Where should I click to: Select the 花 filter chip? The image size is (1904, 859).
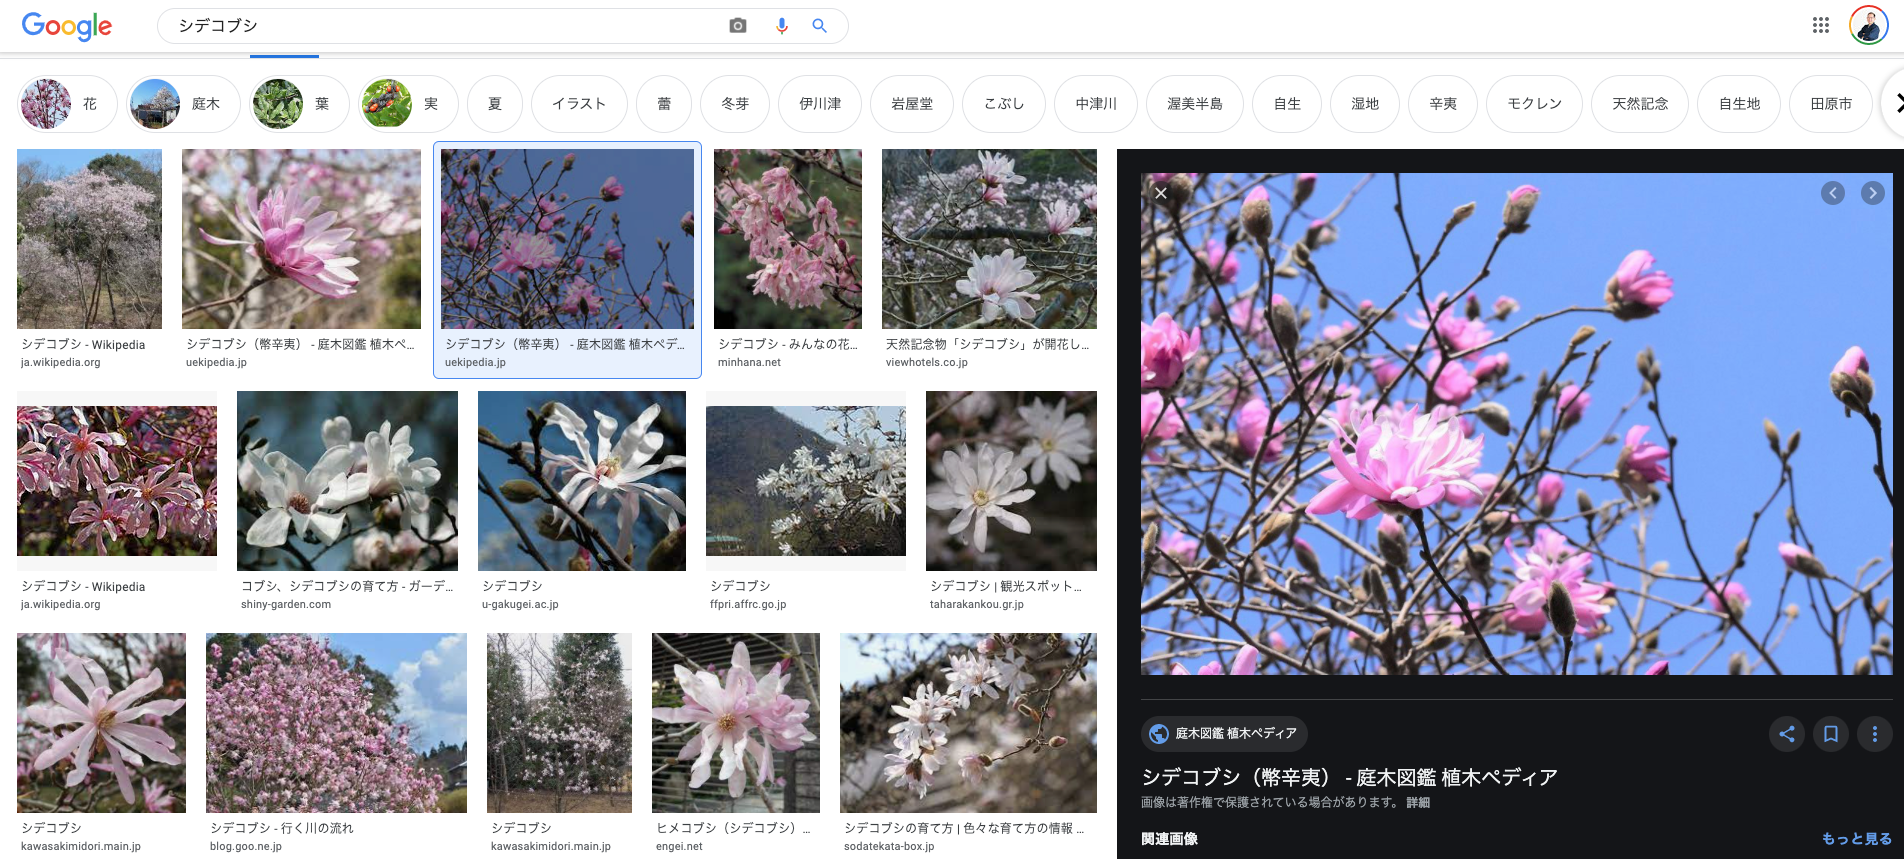coord(67,104)
